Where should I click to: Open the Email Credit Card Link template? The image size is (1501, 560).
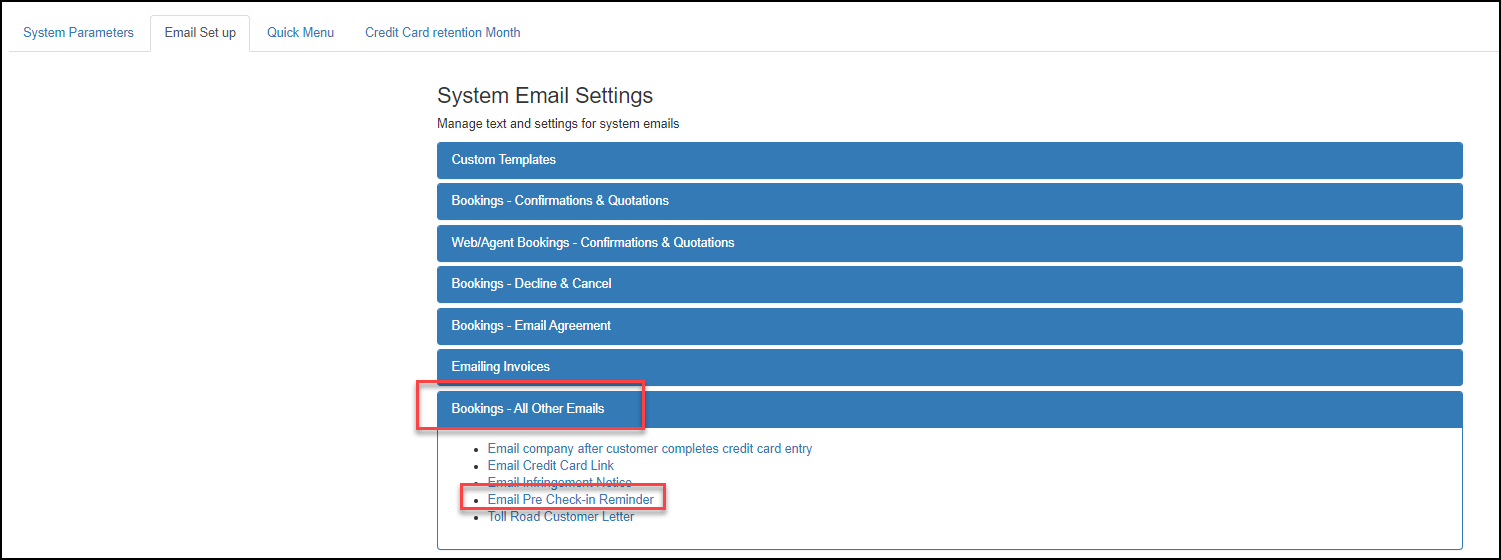[x=551, y=466]
